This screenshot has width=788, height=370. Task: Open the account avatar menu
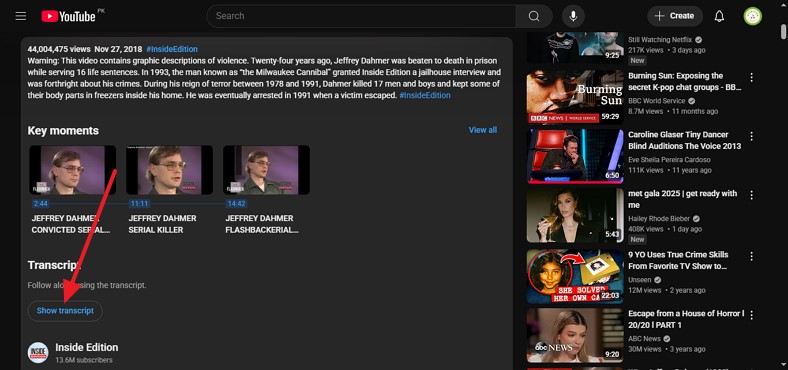coord(752,16)
